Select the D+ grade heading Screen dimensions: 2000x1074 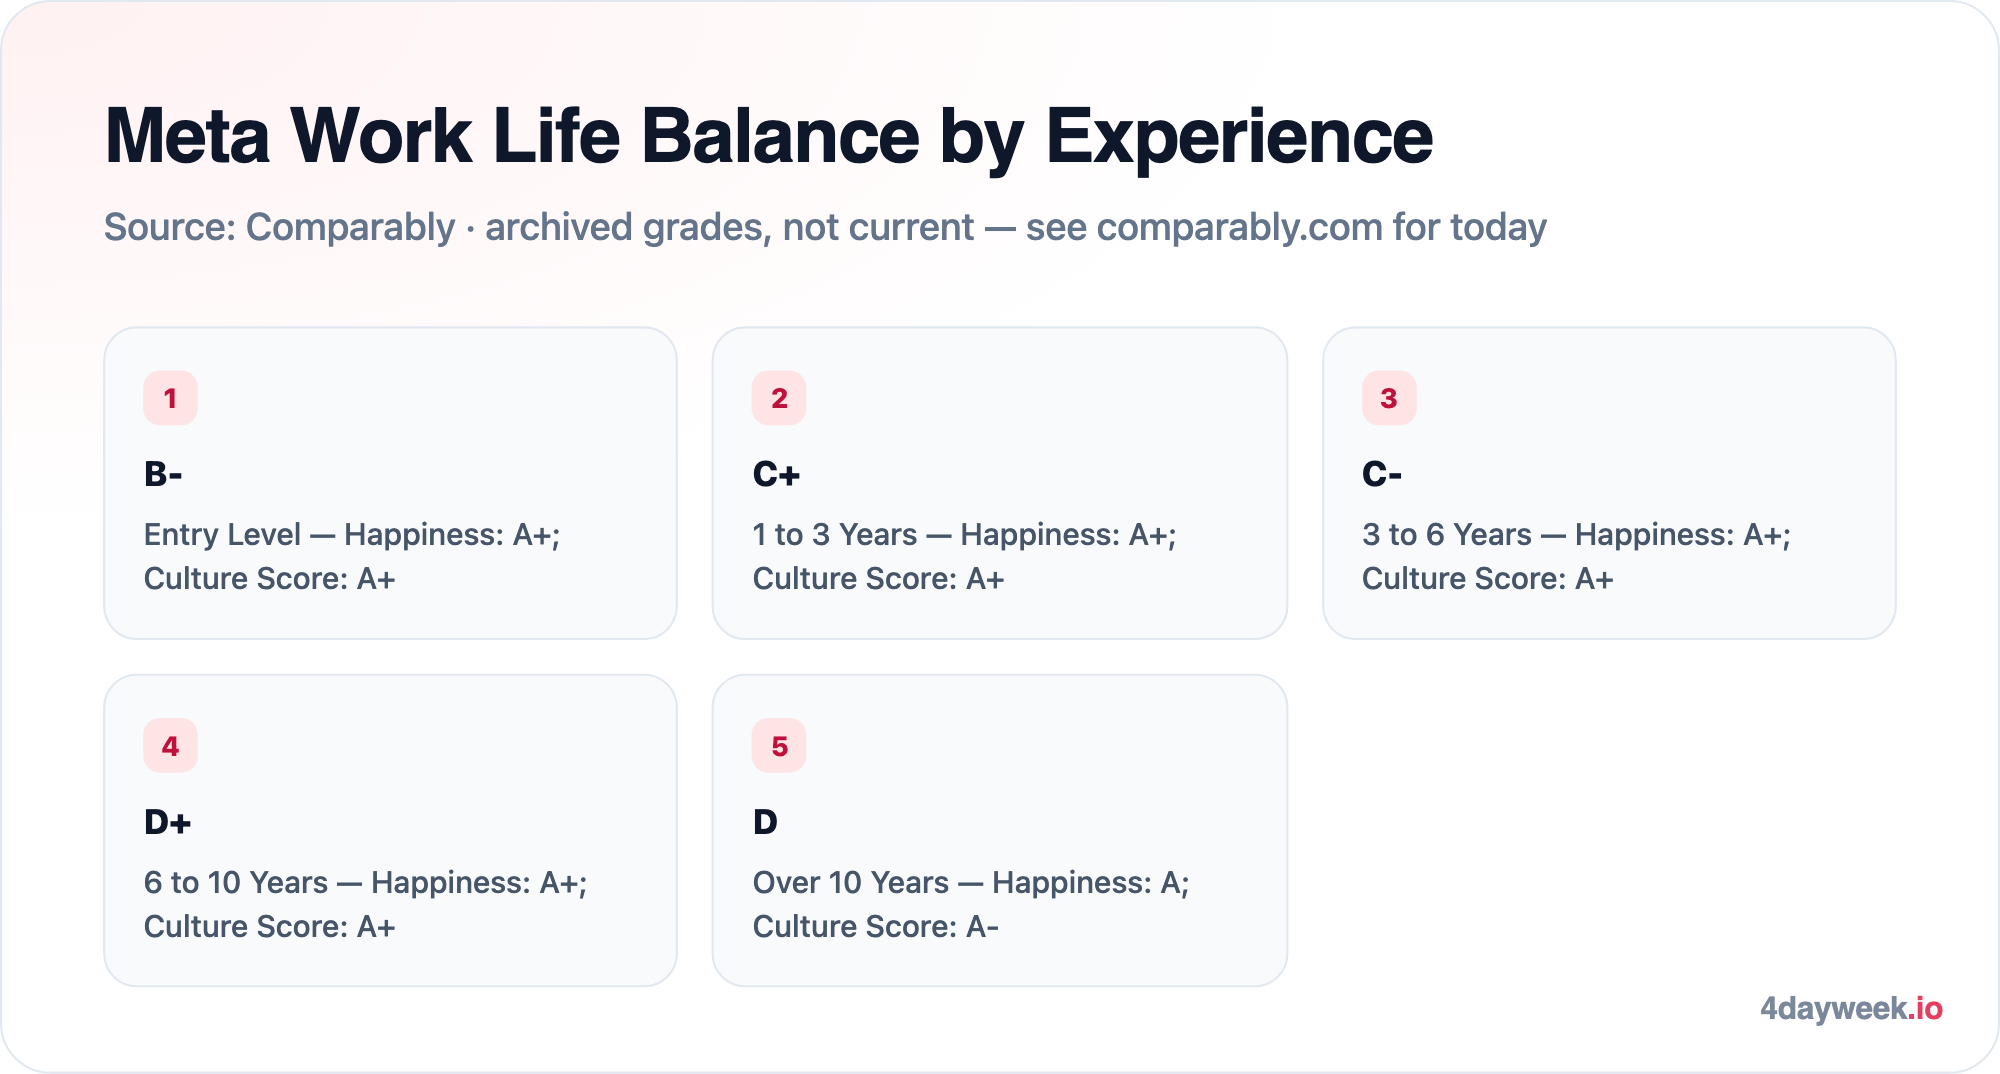click(x=167, y=822)
